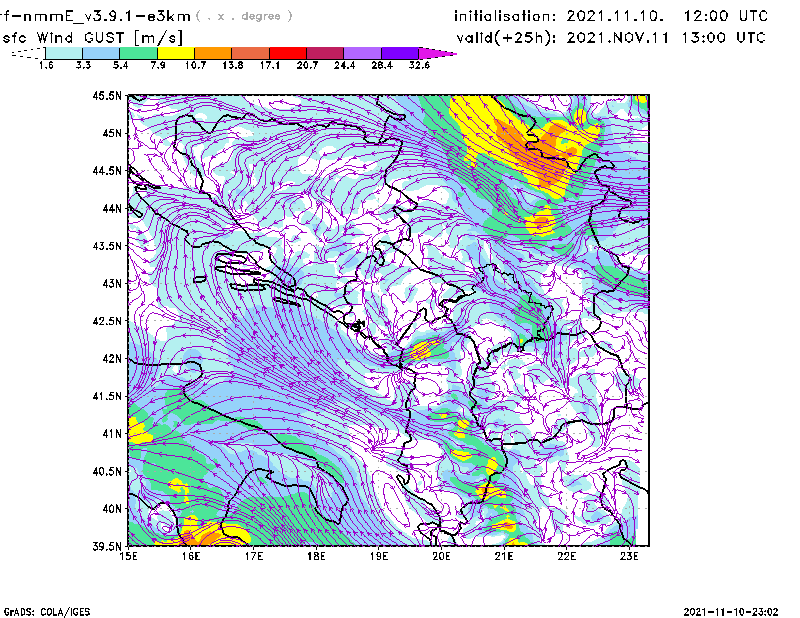Click the legend value 10.7
The width and height of the screenshot is (800, 618).
tap(195, 65)
